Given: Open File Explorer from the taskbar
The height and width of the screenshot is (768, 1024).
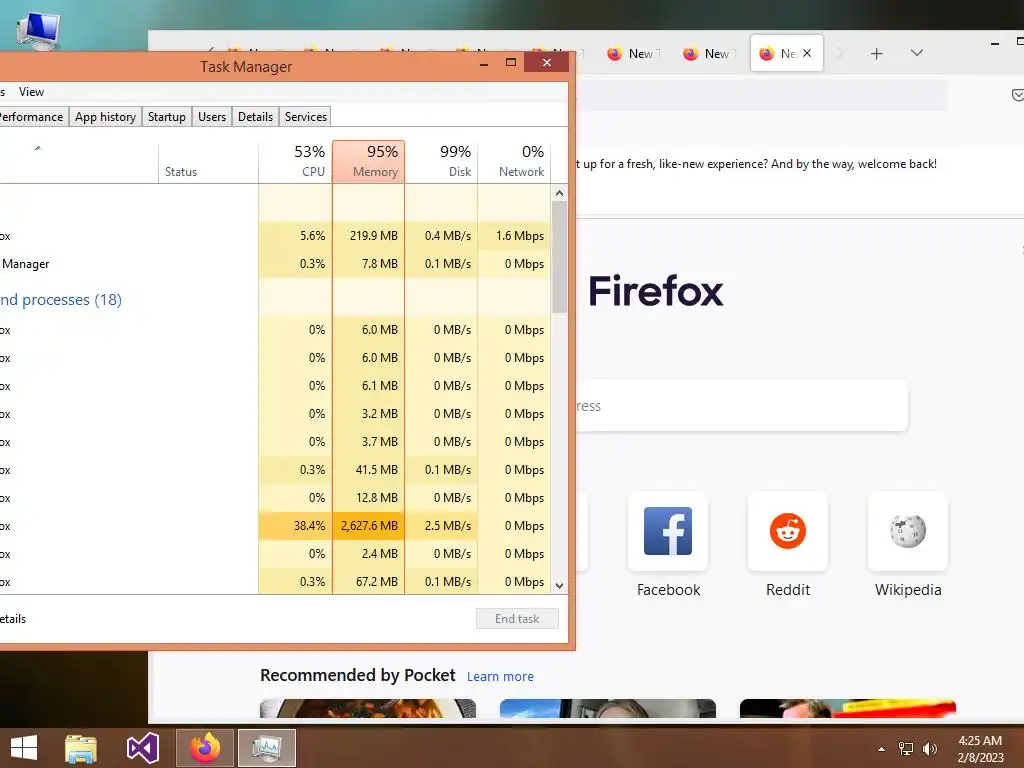Looking at the screenshot, I should (x=81, y=748).
